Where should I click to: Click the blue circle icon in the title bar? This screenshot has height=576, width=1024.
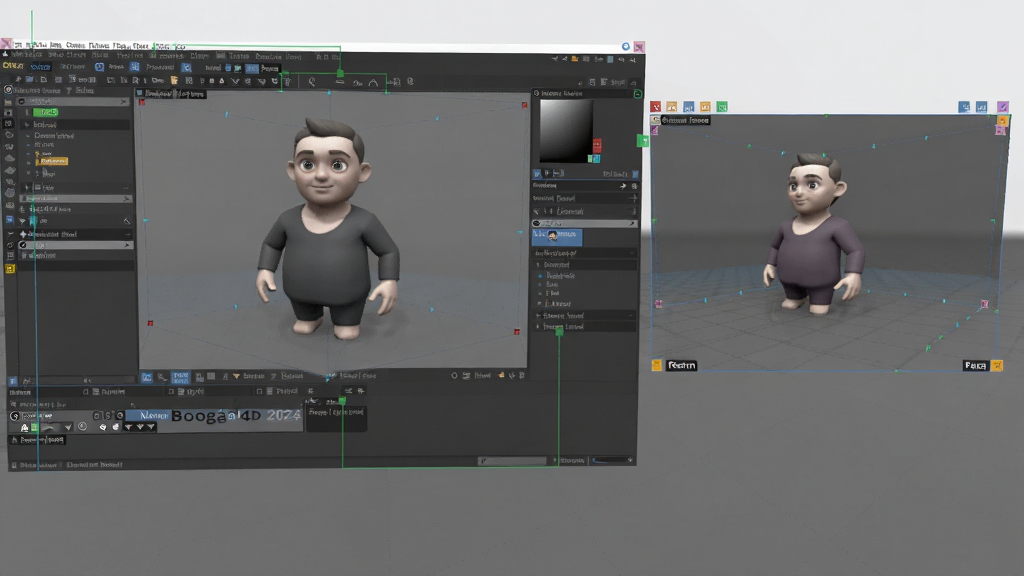626,46
